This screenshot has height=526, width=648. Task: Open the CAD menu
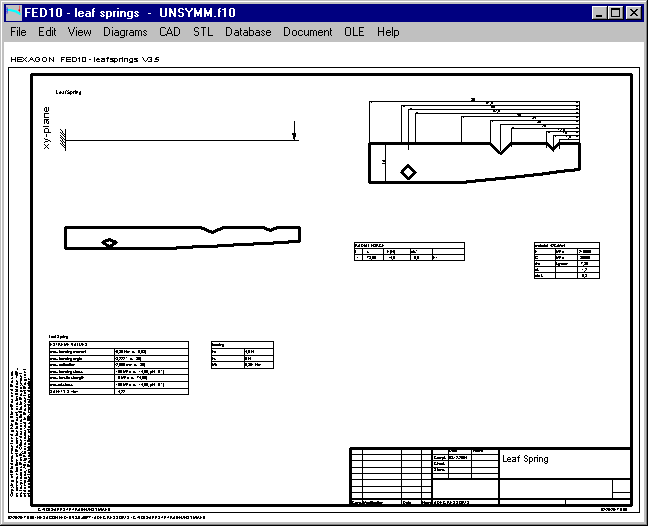(170, 32)
